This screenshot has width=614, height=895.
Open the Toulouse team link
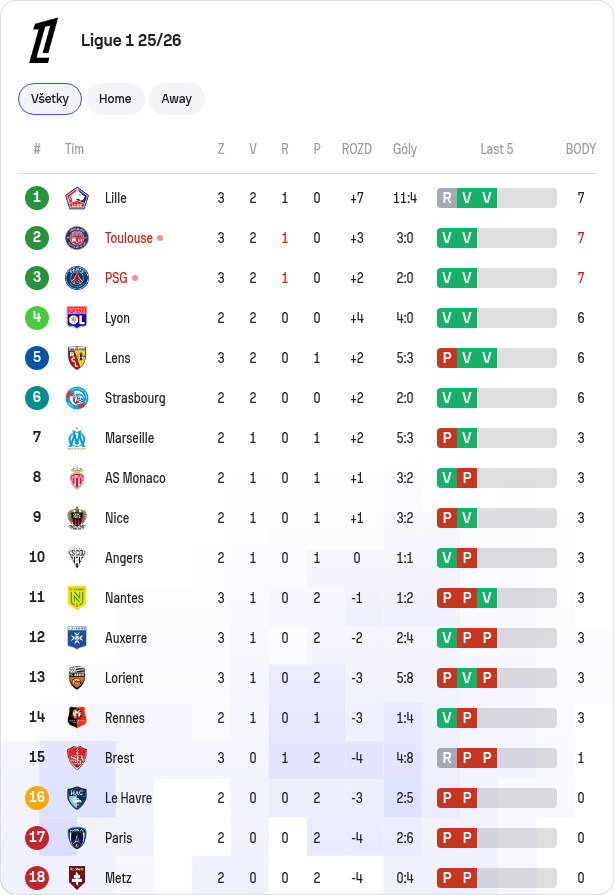(x=129, y=238)
